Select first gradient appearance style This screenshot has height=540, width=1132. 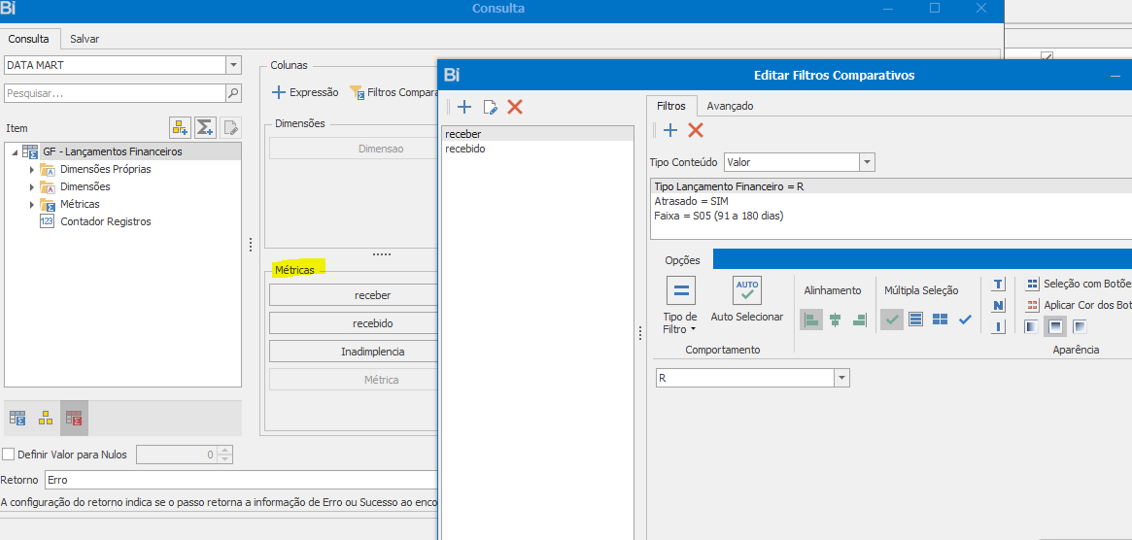(x=1031, y=327)
